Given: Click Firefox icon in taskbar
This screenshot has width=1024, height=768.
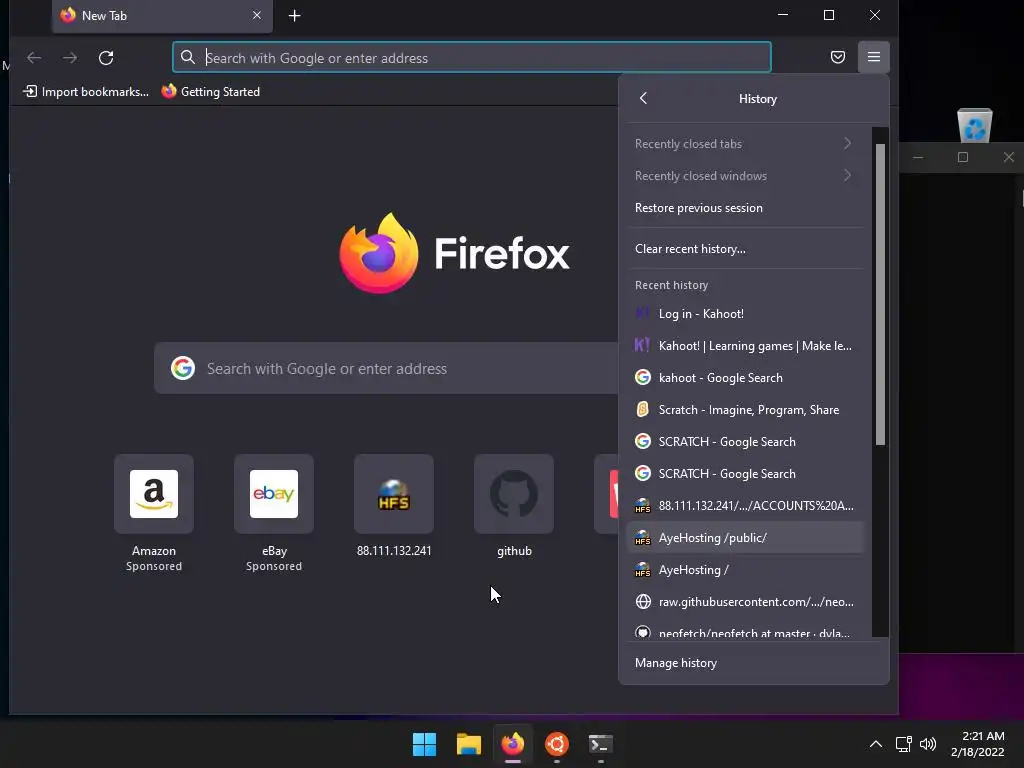Looking at the screenshot, I should point(513,744).
